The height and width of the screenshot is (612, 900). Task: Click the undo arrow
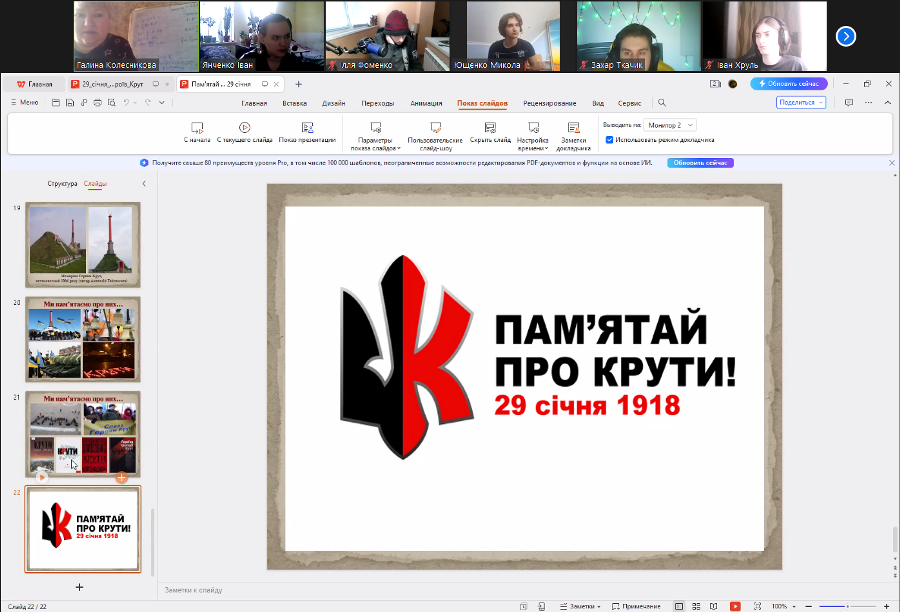[x=126, y=103]
